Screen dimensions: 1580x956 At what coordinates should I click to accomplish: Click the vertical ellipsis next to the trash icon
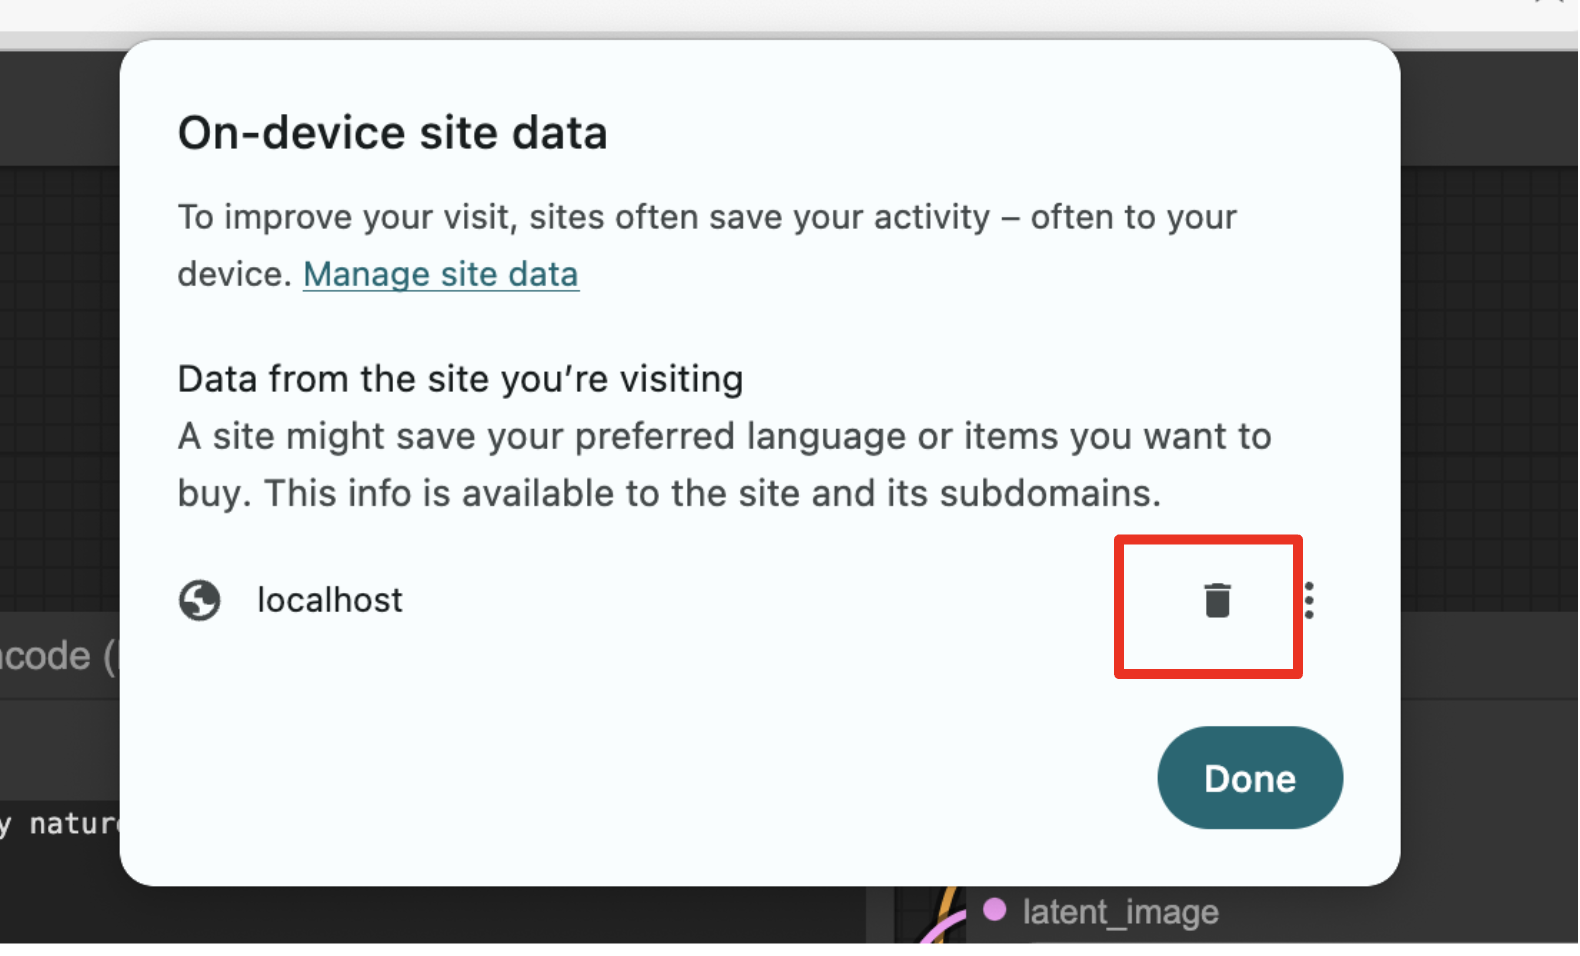[x=1310, y=600]
